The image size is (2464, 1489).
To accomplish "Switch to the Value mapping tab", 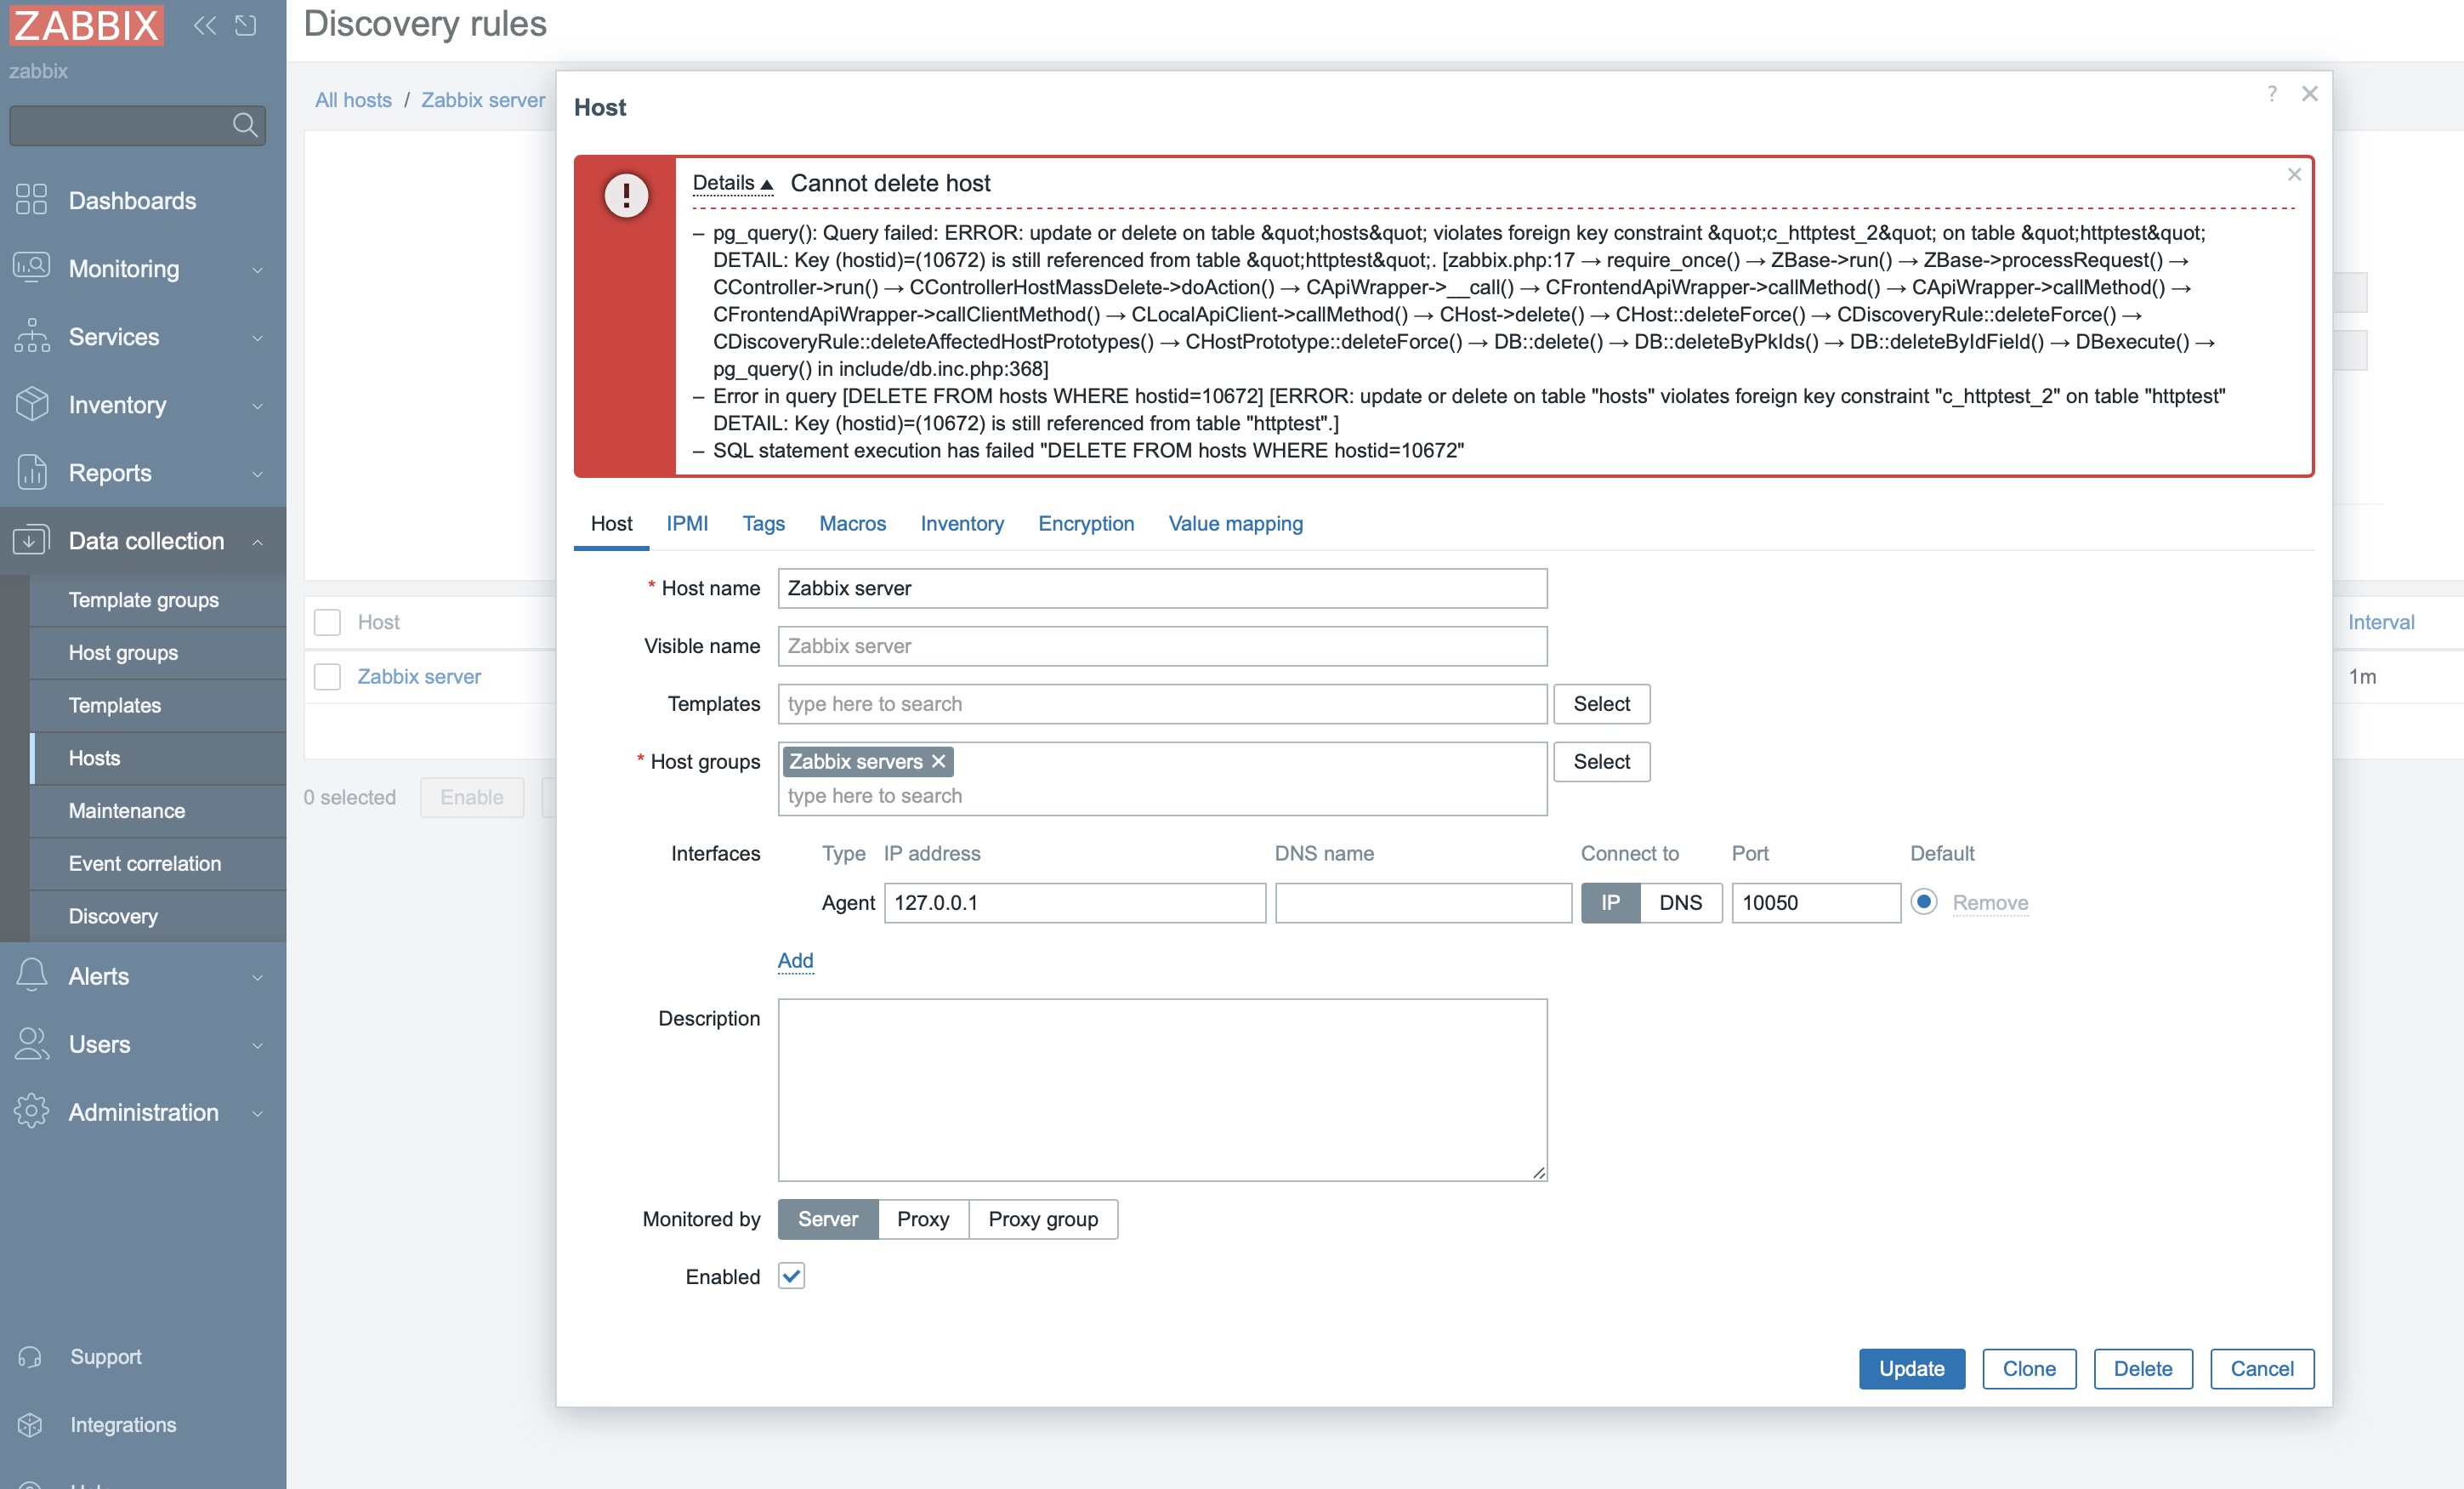I will (1235, 523).
